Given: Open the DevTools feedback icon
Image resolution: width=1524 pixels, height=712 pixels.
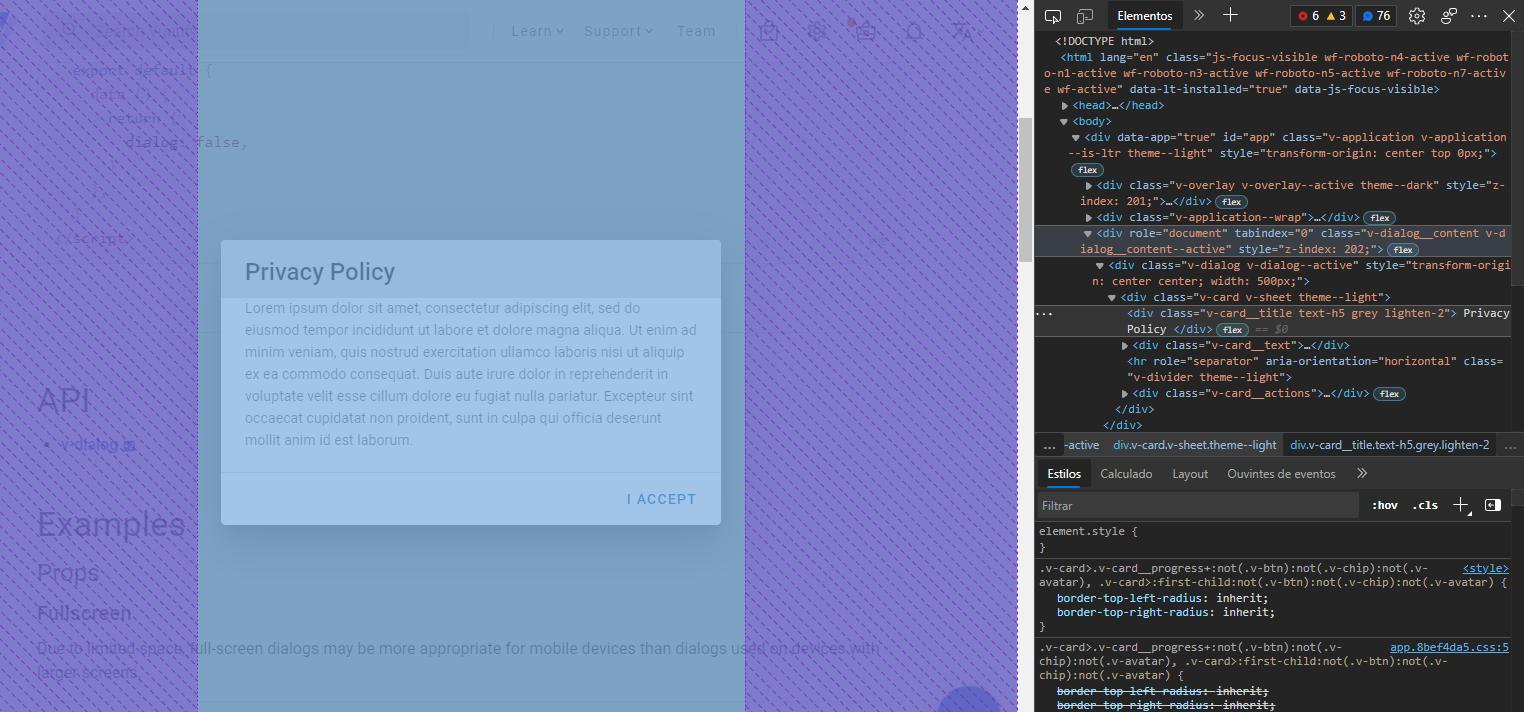Looking at the screenshot, I should tap(1449, 16).
